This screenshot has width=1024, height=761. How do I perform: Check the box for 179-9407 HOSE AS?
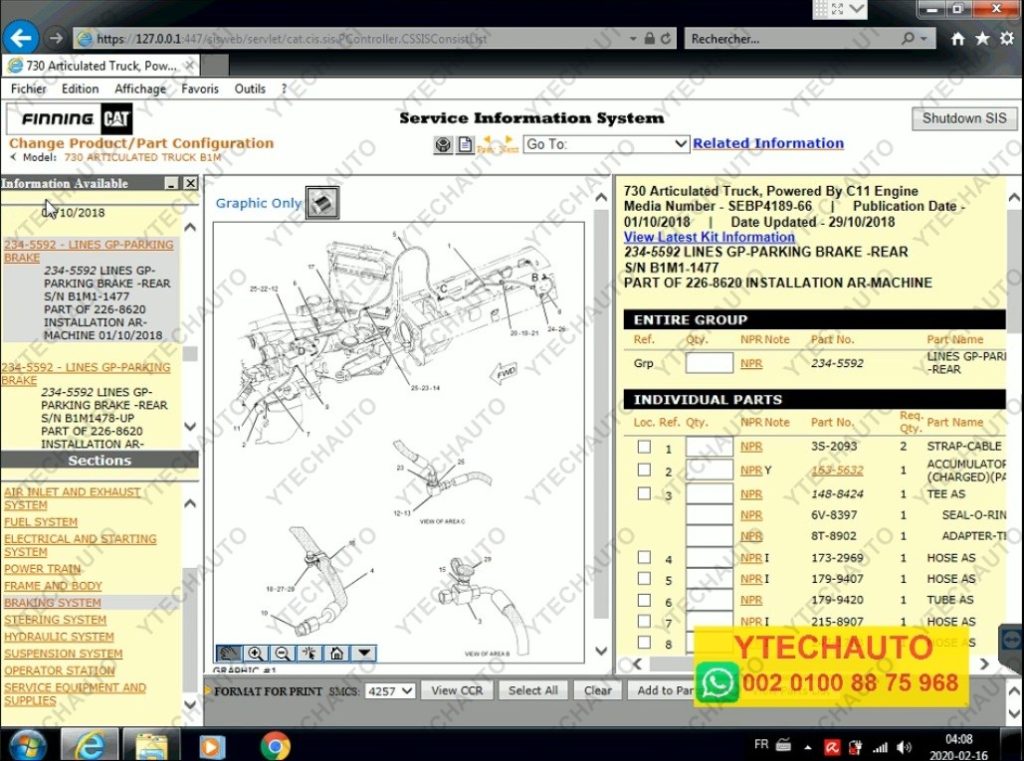tap(644, 578)
